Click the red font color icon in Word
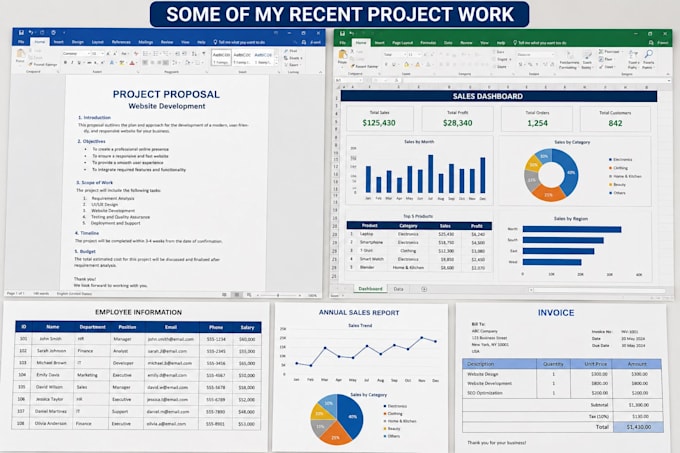This screenshot has height=453, width=680. pos(132,63)
